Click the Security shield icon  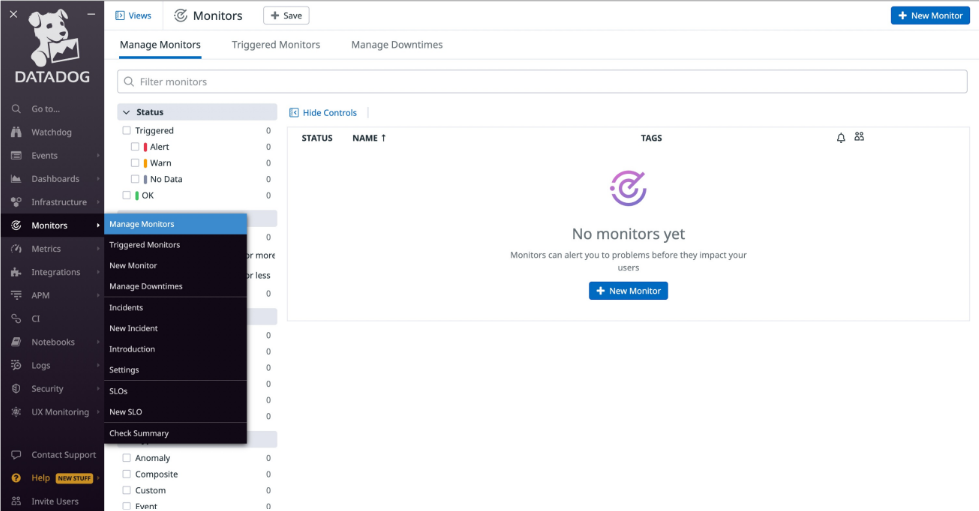pyautogui.click(x=16, y=389)
